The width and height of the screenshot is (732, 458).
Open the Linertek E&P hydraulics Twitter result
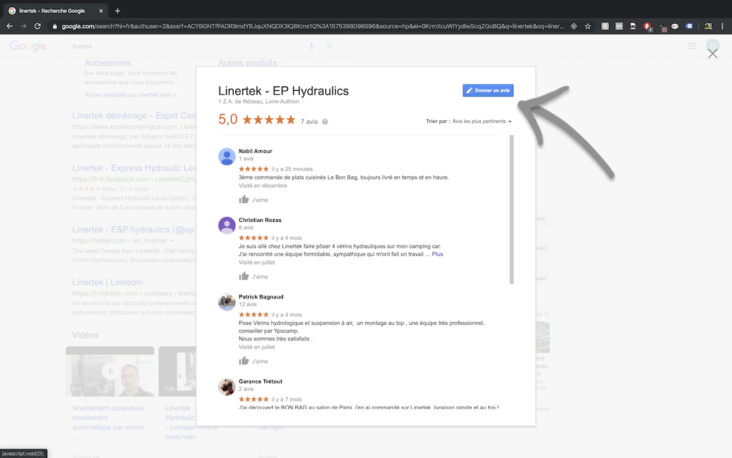point(134,230)
